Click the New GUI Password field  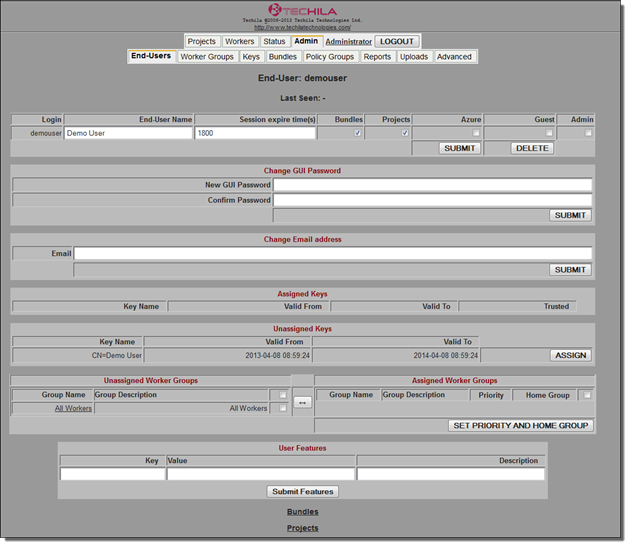[x=432, y=185]
